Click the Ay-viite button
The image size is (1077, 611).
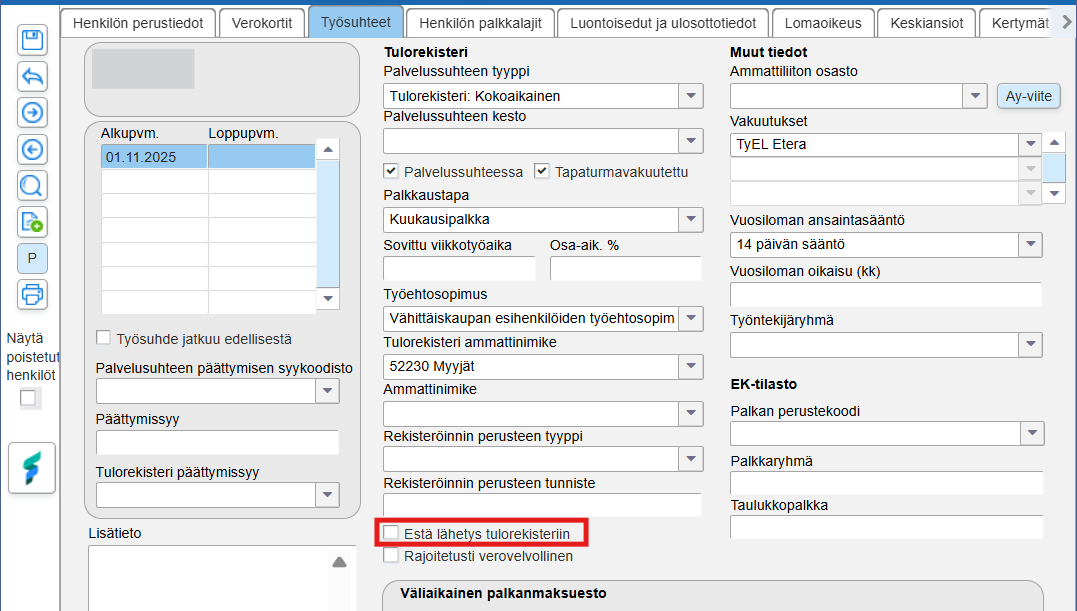(x=1028, y=96)
